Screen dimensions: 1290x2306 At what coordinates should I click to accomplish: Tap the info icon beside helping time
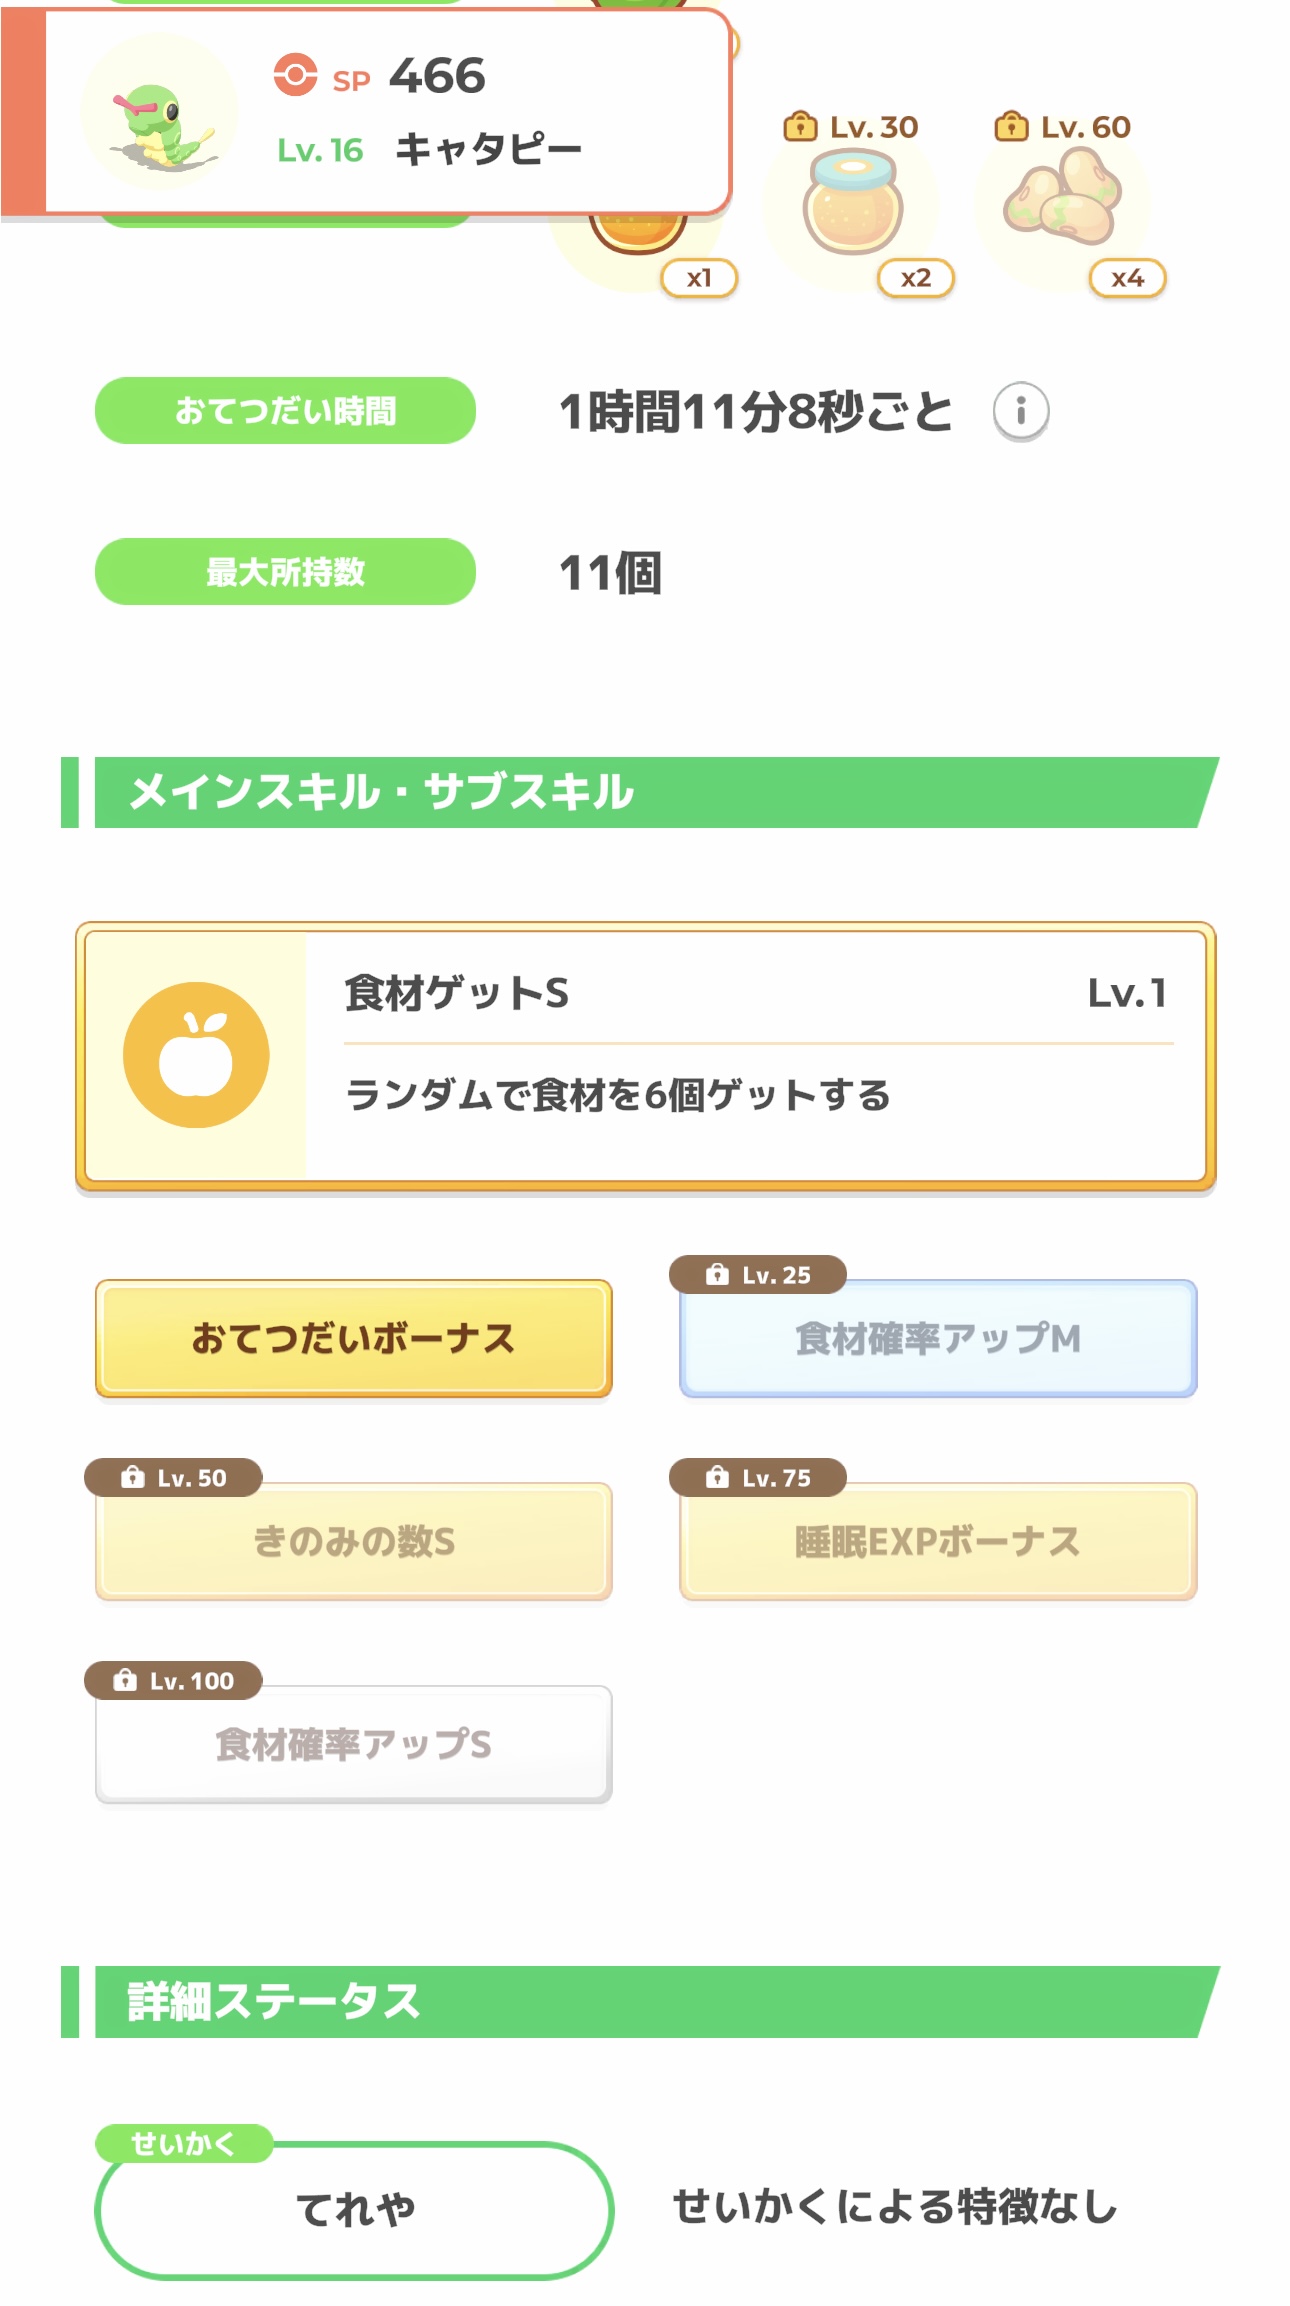click(x=1020, y=411)
